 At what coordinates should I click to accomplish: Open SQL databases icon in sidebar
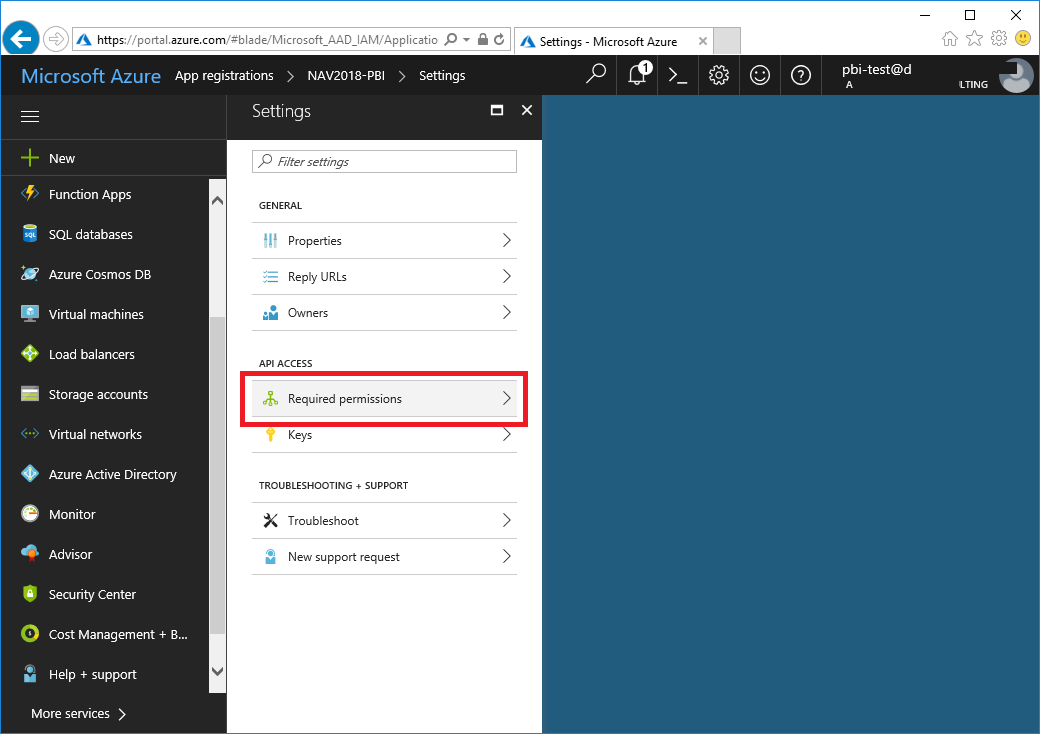30,233
